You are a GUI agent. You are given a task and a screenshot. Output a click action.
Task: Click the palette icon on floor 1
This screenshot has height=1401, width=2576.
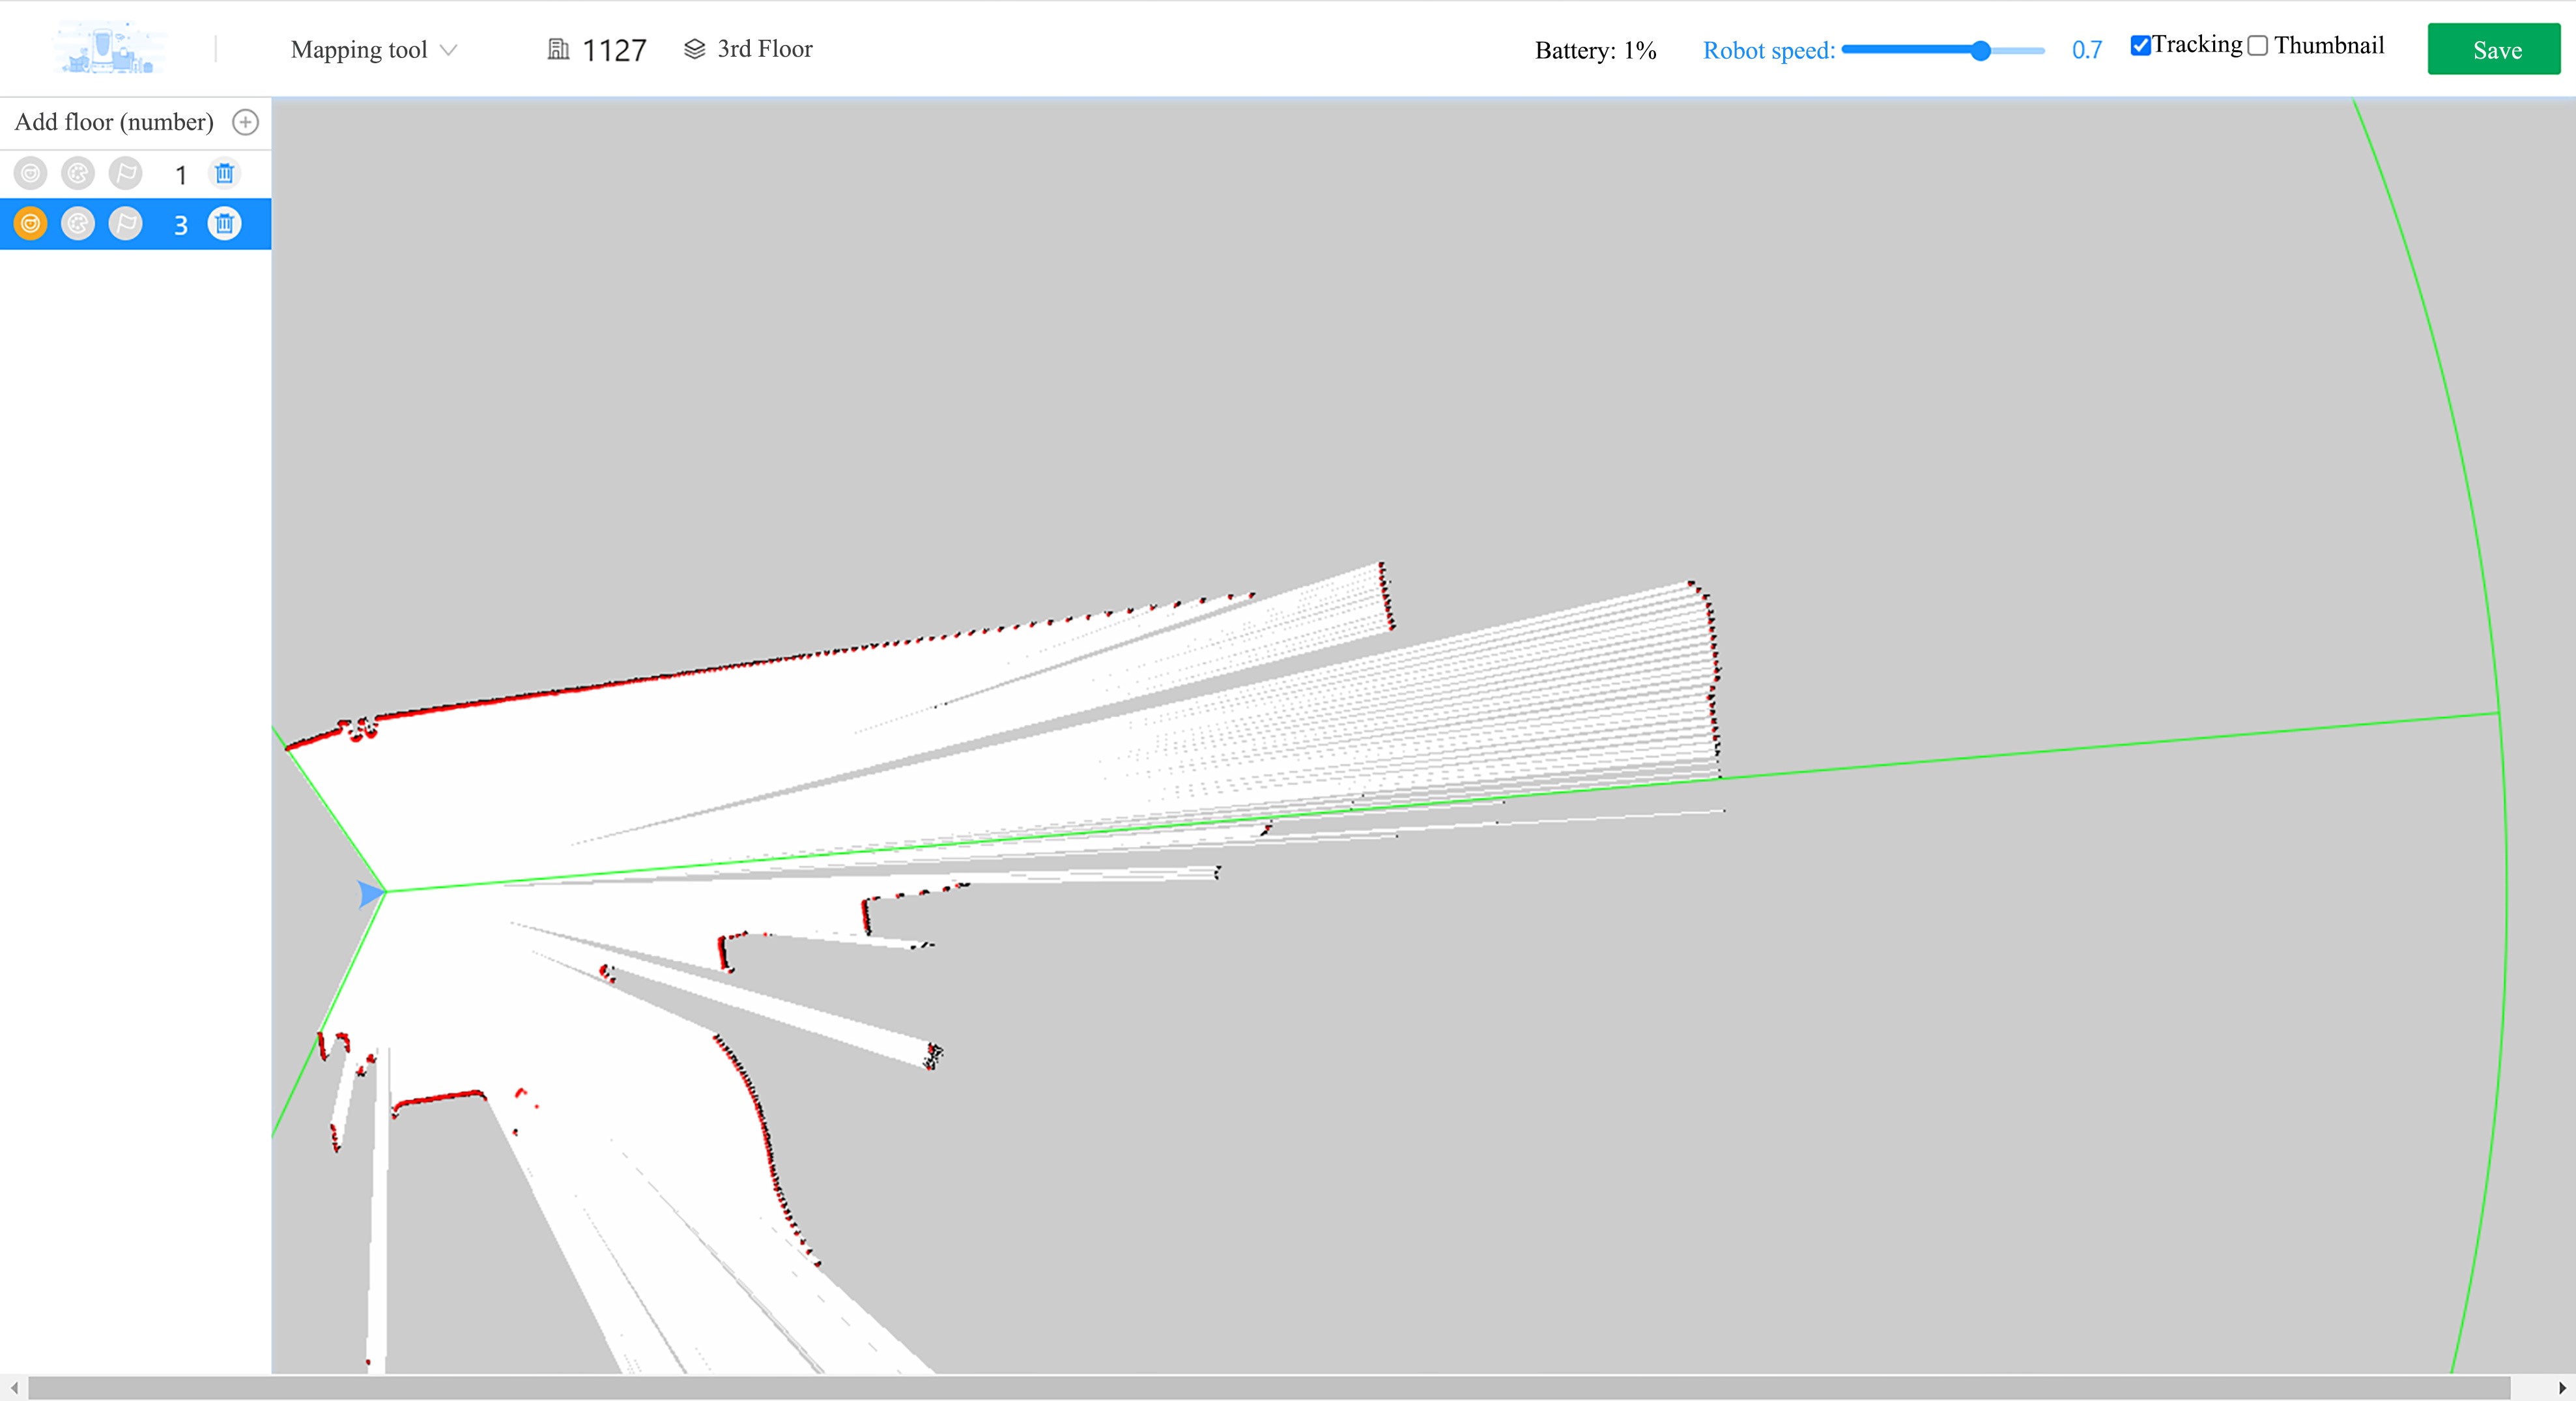click(x=78, y=174)
